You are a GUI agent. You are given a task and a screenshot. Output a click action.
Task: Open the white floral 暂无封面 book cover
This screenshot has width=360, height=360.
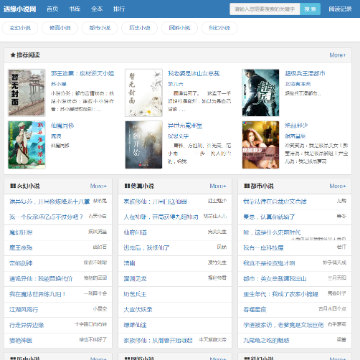[x=144, y=93]
